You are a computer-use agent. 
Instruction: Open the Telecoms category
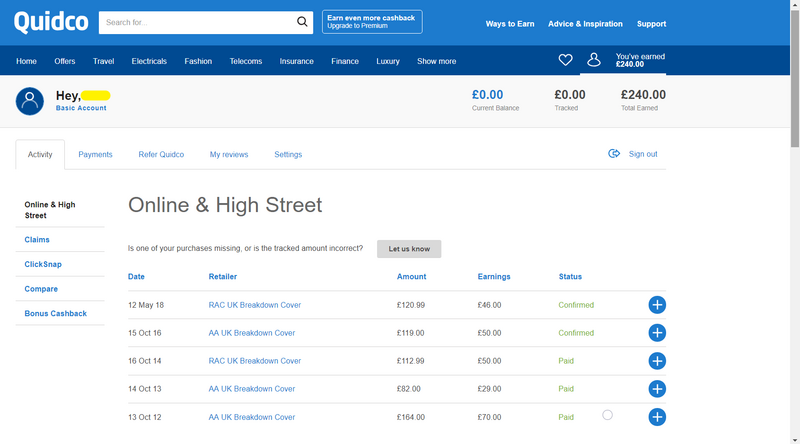[245, 61]
